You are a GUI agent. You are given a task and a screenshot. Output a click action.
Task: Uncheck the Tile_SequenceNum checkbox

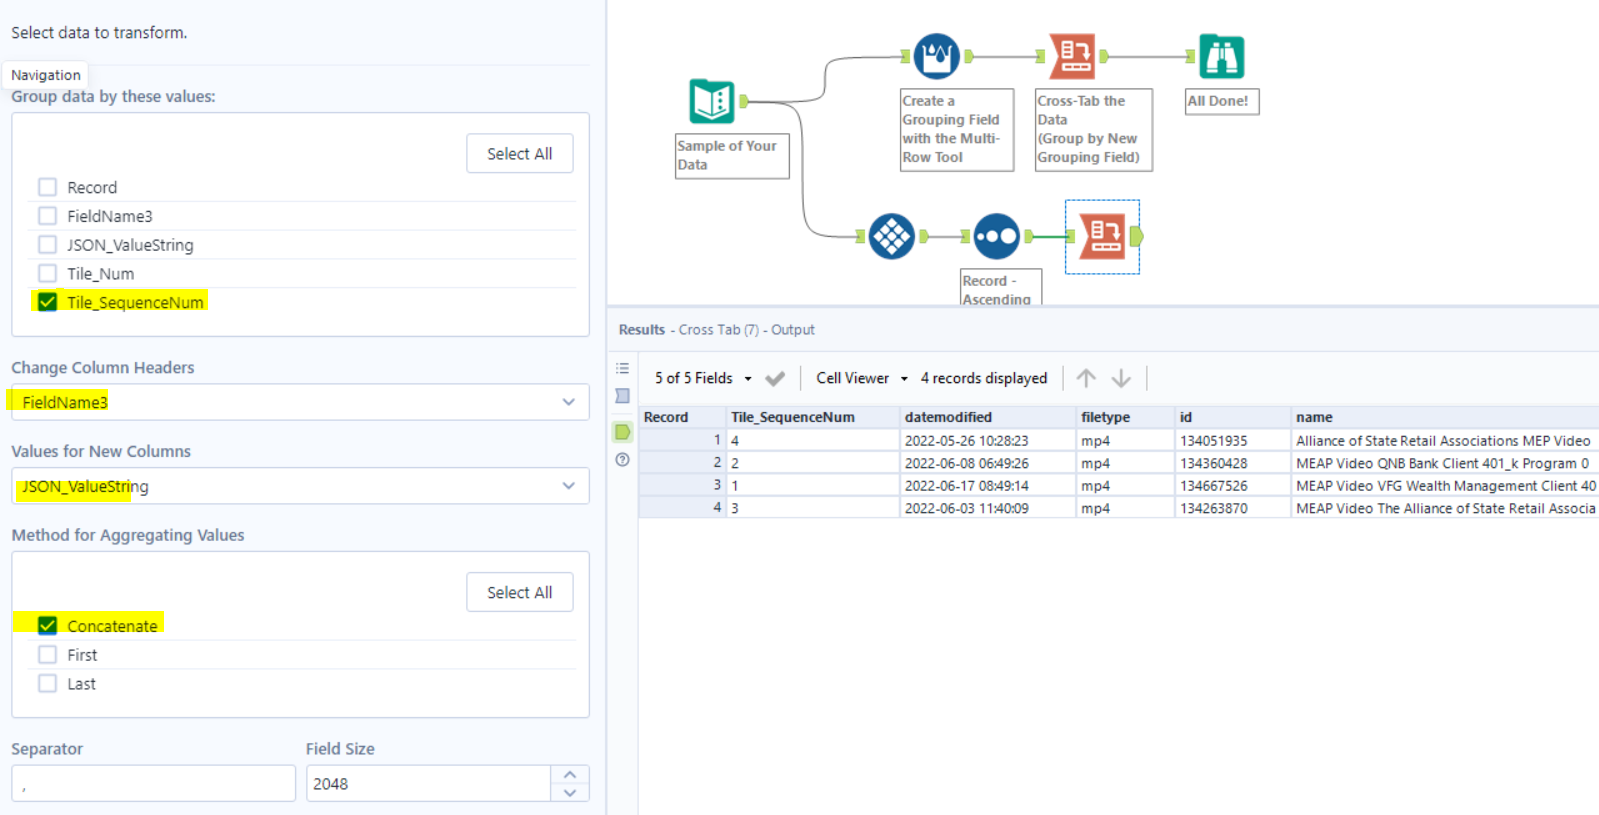(x=47, y=302)
